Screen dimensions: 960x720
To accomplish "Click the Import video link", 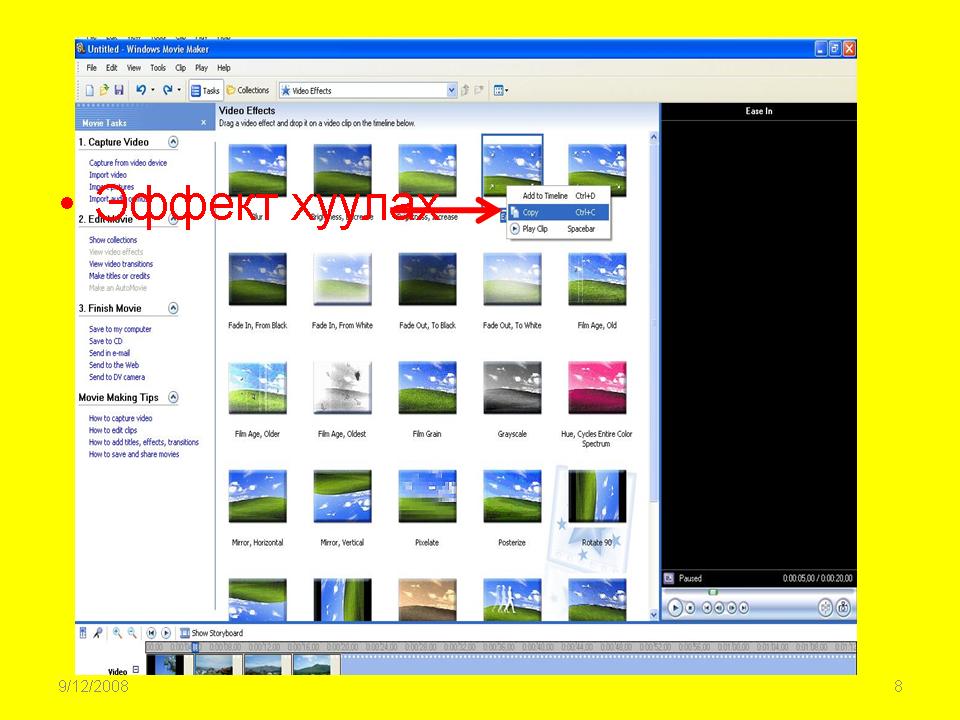I will click(108, 175).
